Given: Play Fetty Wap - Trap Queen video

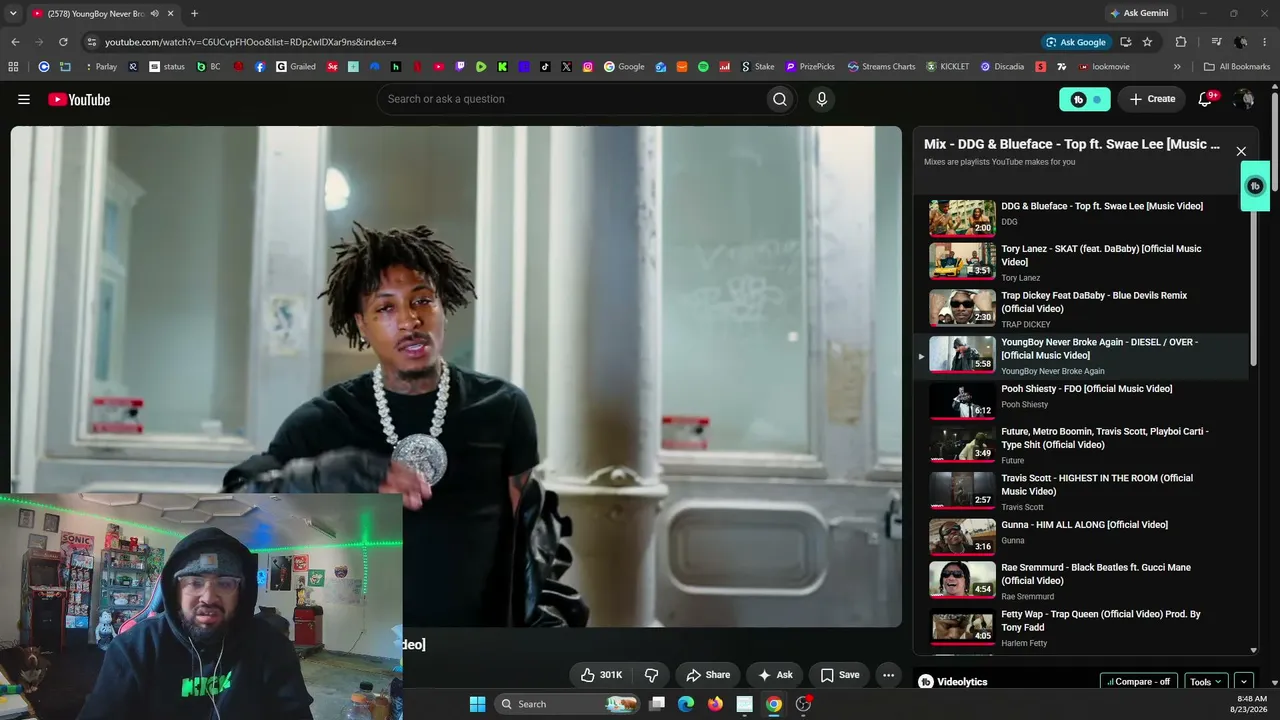Looking at the screenshot, I should pyautogui.click(x=1083, y=628).
